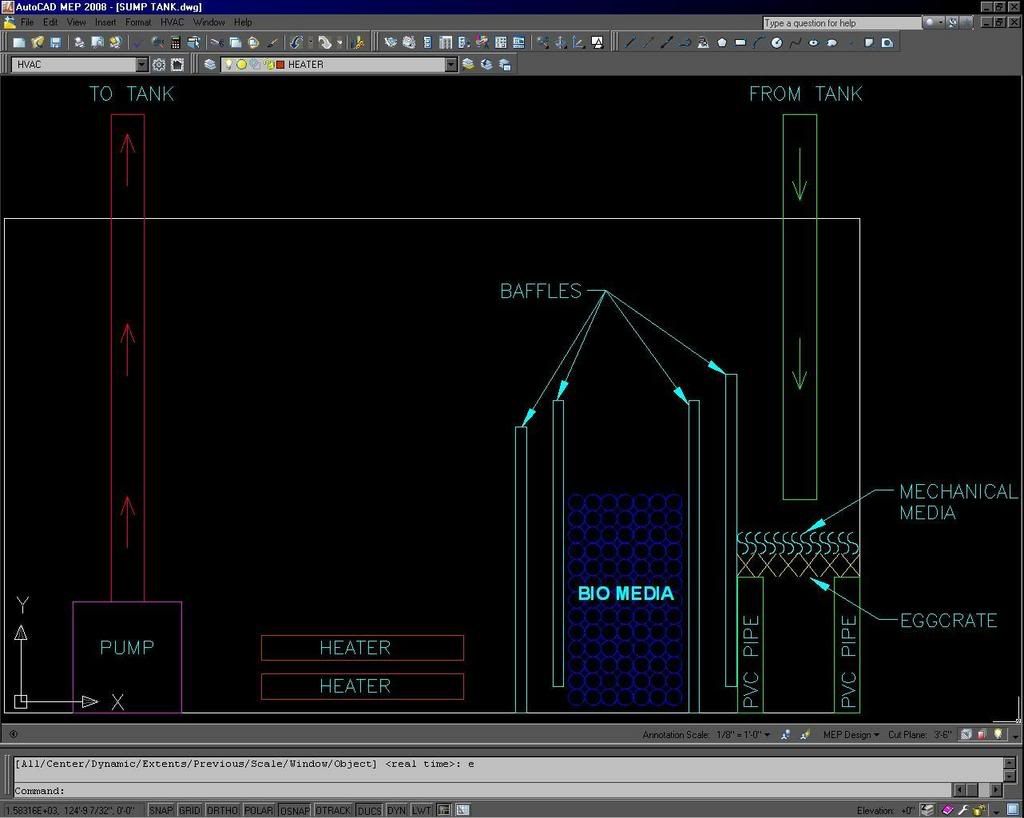Open a drawing with the Open icon
This screenshot has height=818, width=1024.
pyautogui.click(x=37, y=42)
